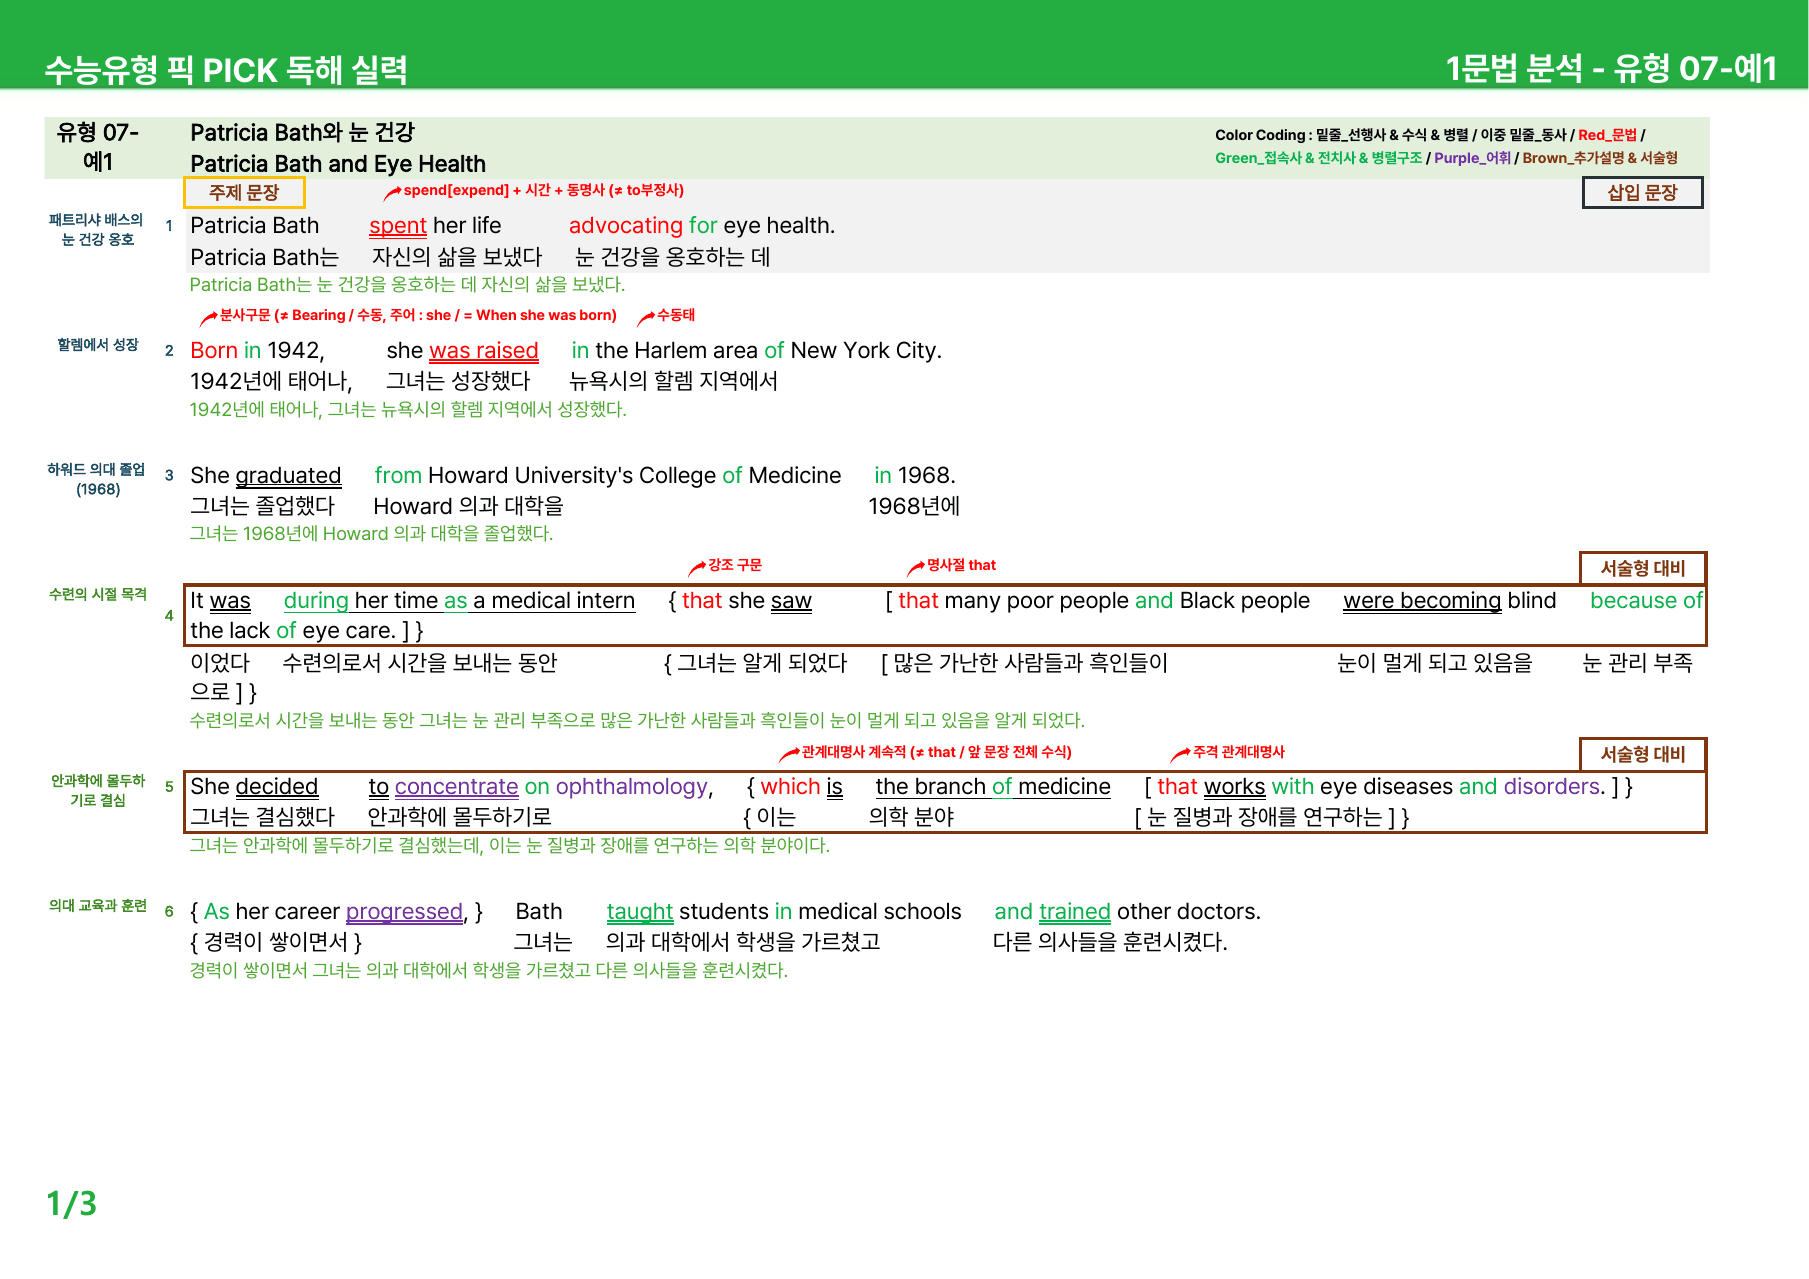Click 'during her time as a medical intern'
Screen dimensions: 1809x1279
point(459,601)
